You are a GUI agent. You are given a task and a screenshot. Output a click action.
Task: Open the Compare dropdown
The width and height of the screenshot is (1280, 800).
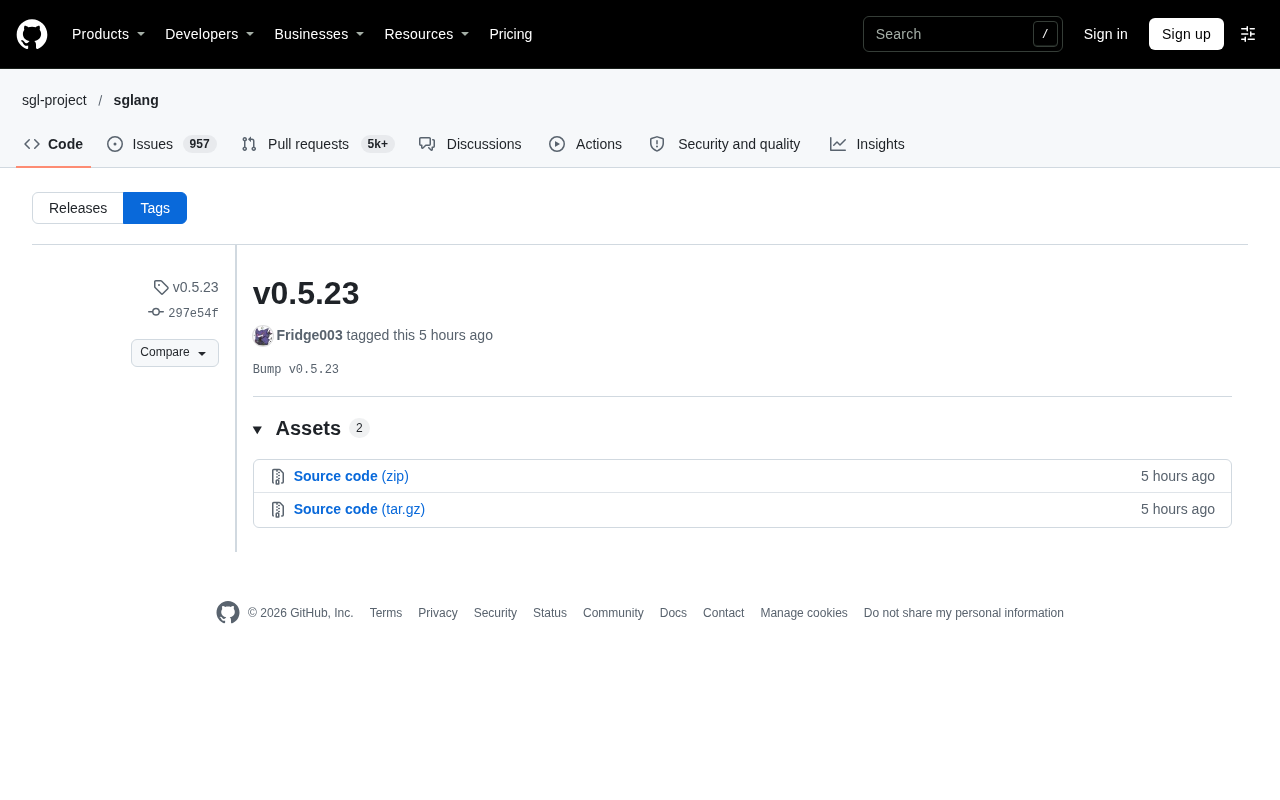tap(175, 353)
